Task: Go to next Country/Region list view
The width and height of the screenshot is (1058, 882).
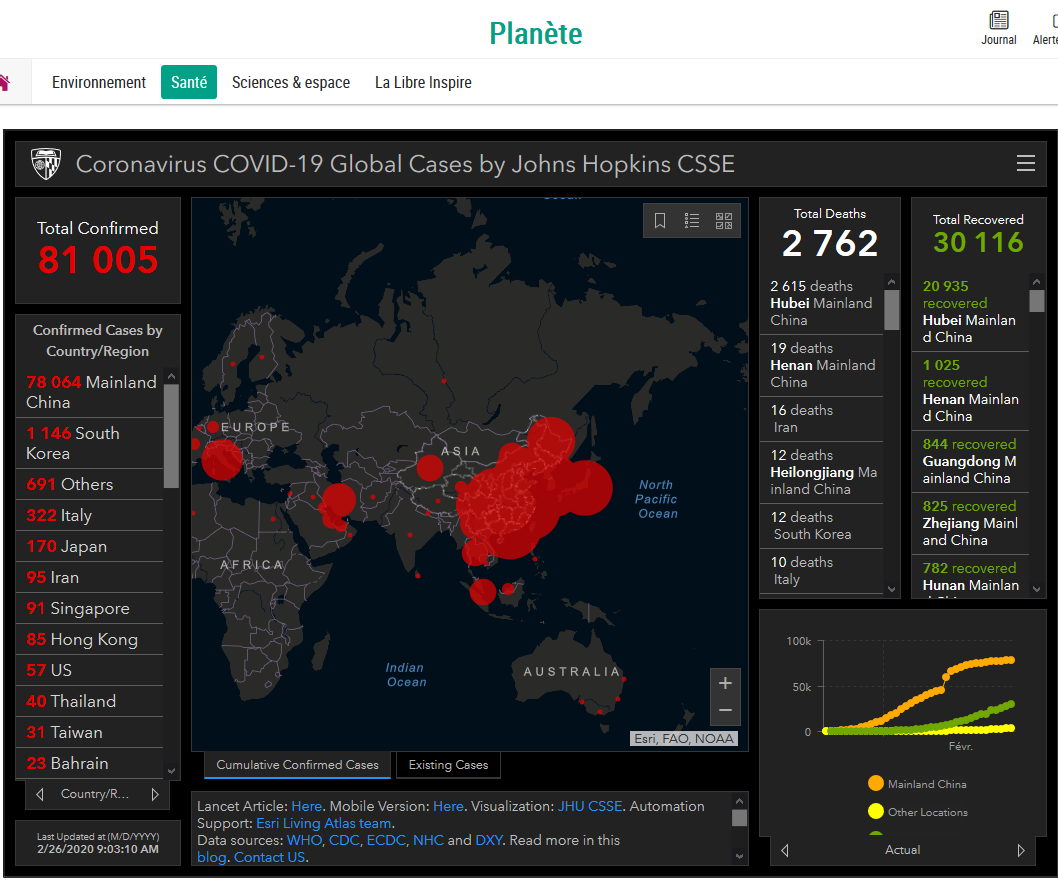Action: click(x=155, y=794)
